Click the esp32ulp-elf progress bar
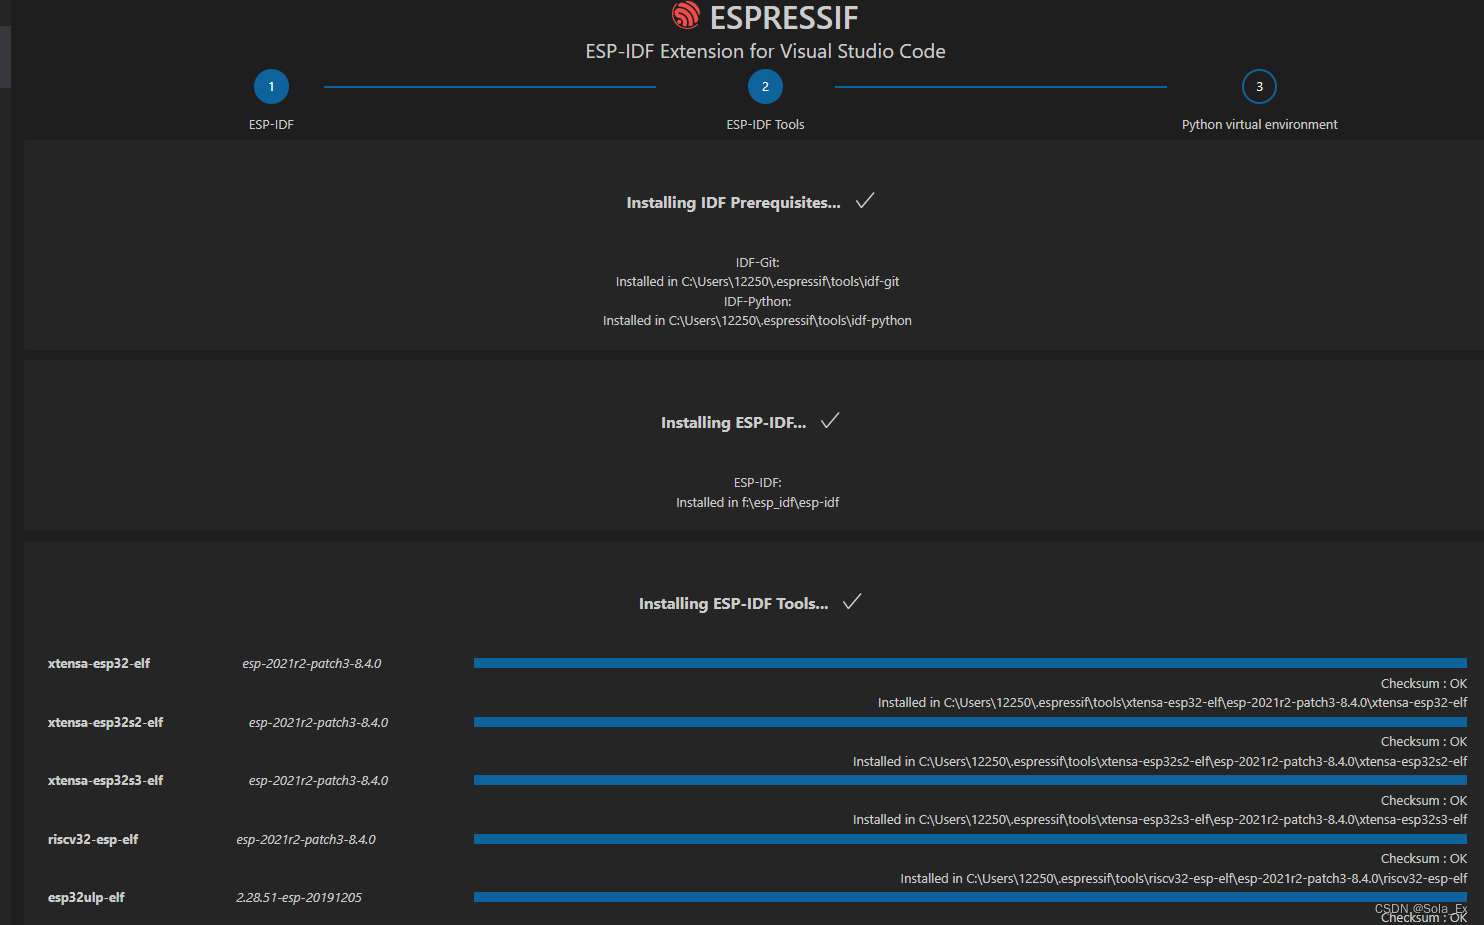1484x925 pixels. point(970,897)
